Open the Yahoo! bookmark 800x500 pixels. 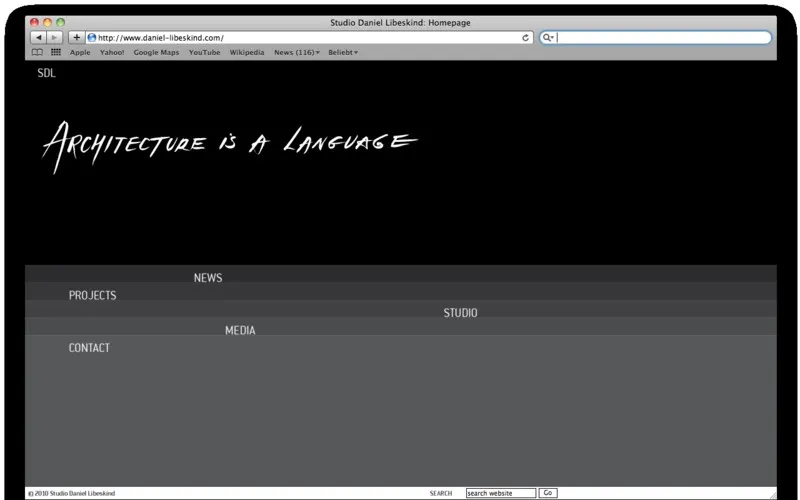click(x=112, y=52)
